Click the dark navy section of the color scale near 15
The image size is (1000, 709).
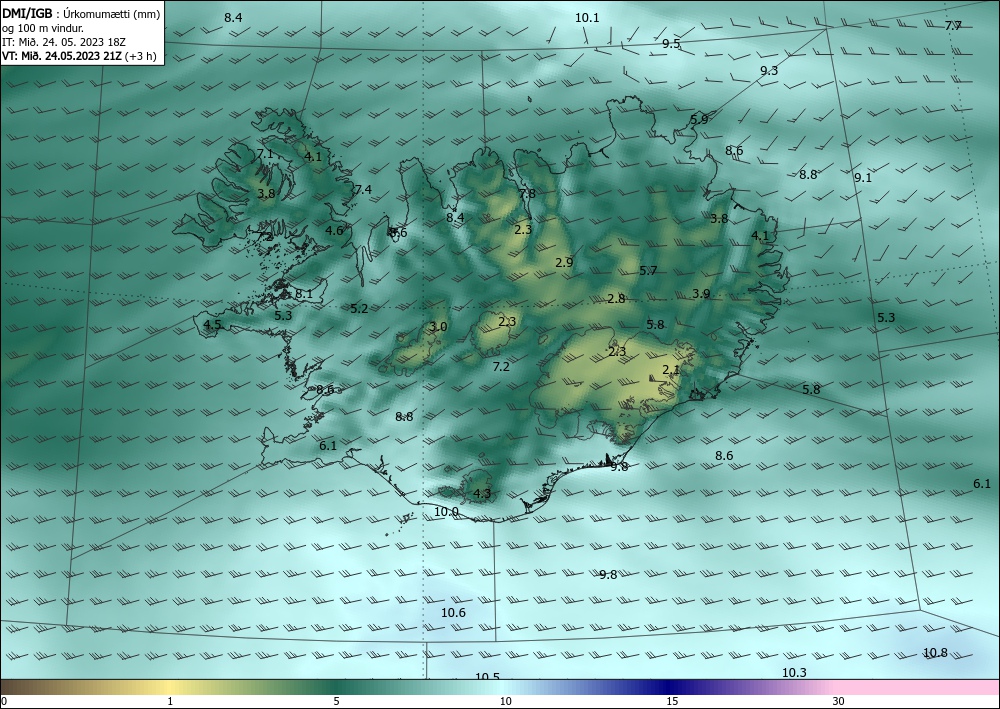point(671,687)
